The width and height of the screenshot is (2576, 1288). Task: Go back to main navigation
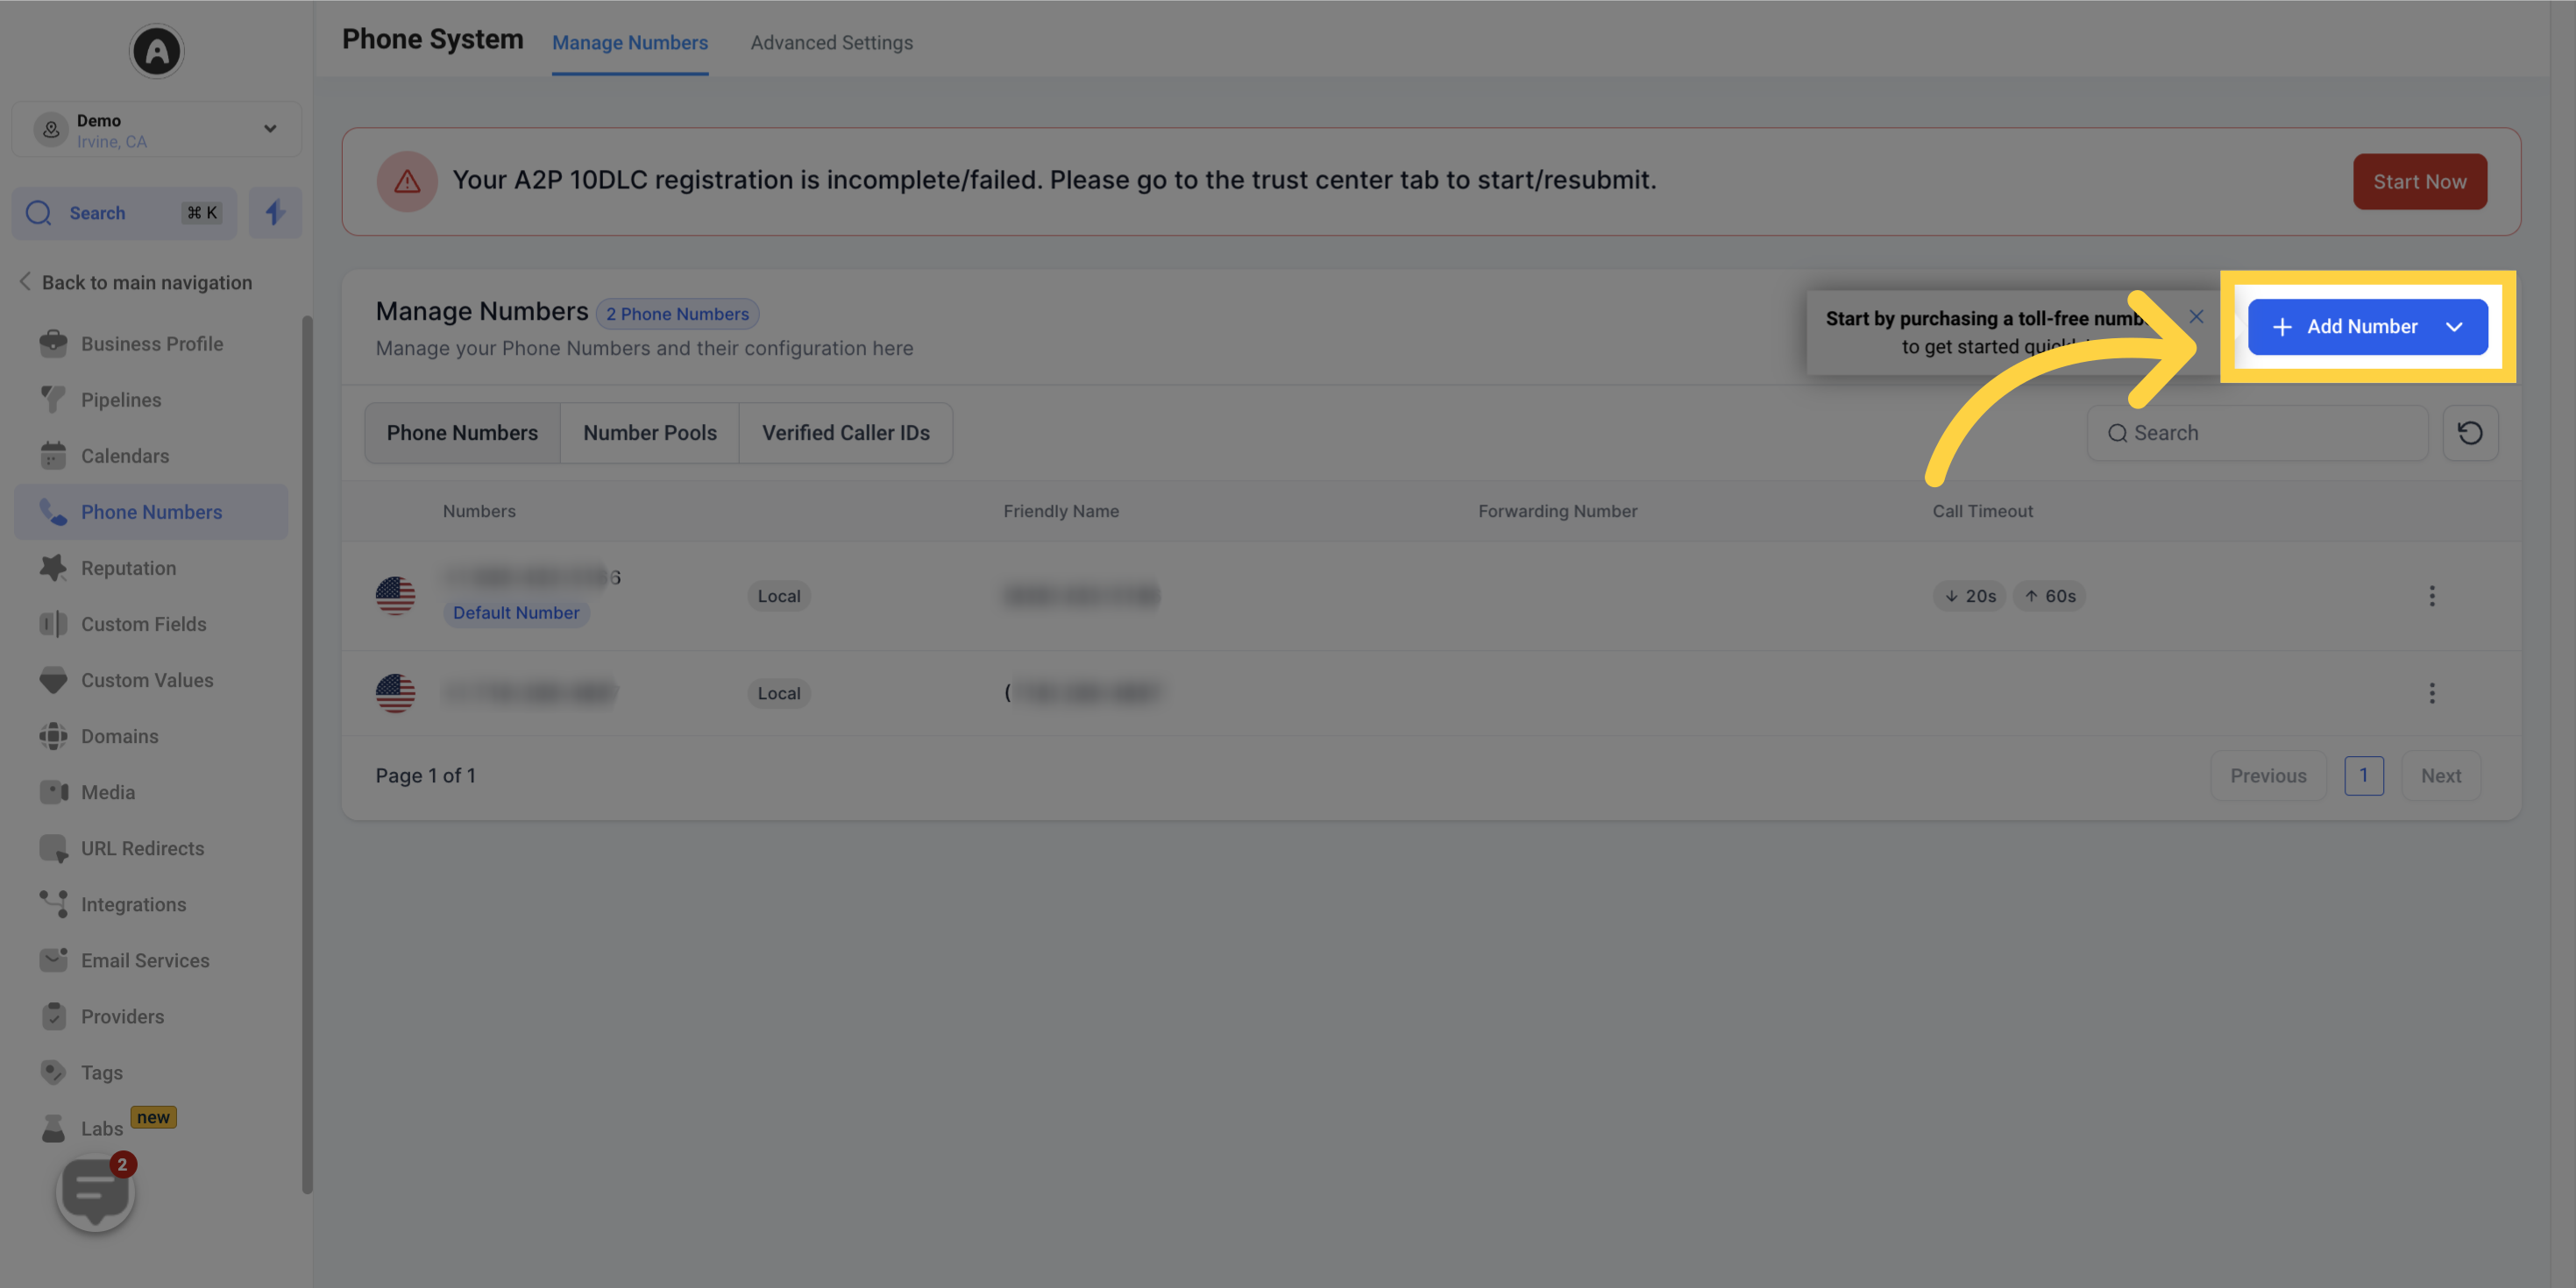coord(136,283)
